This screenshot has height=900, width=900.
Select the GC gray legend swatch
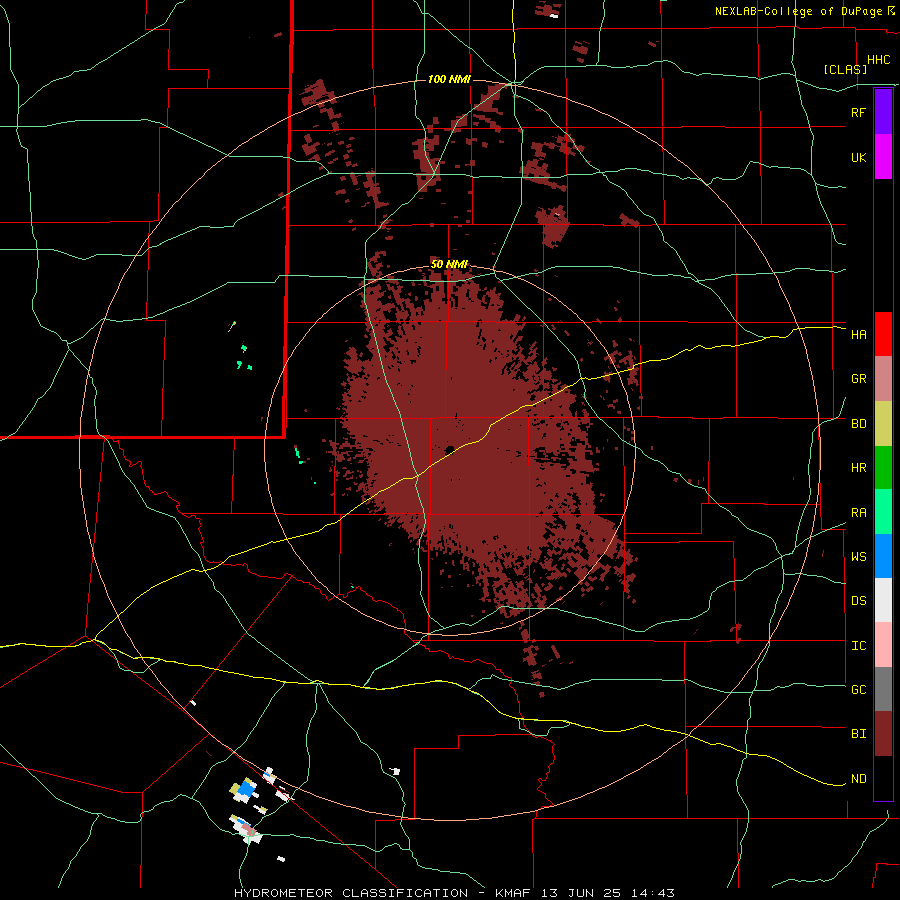tap(883, 689)
